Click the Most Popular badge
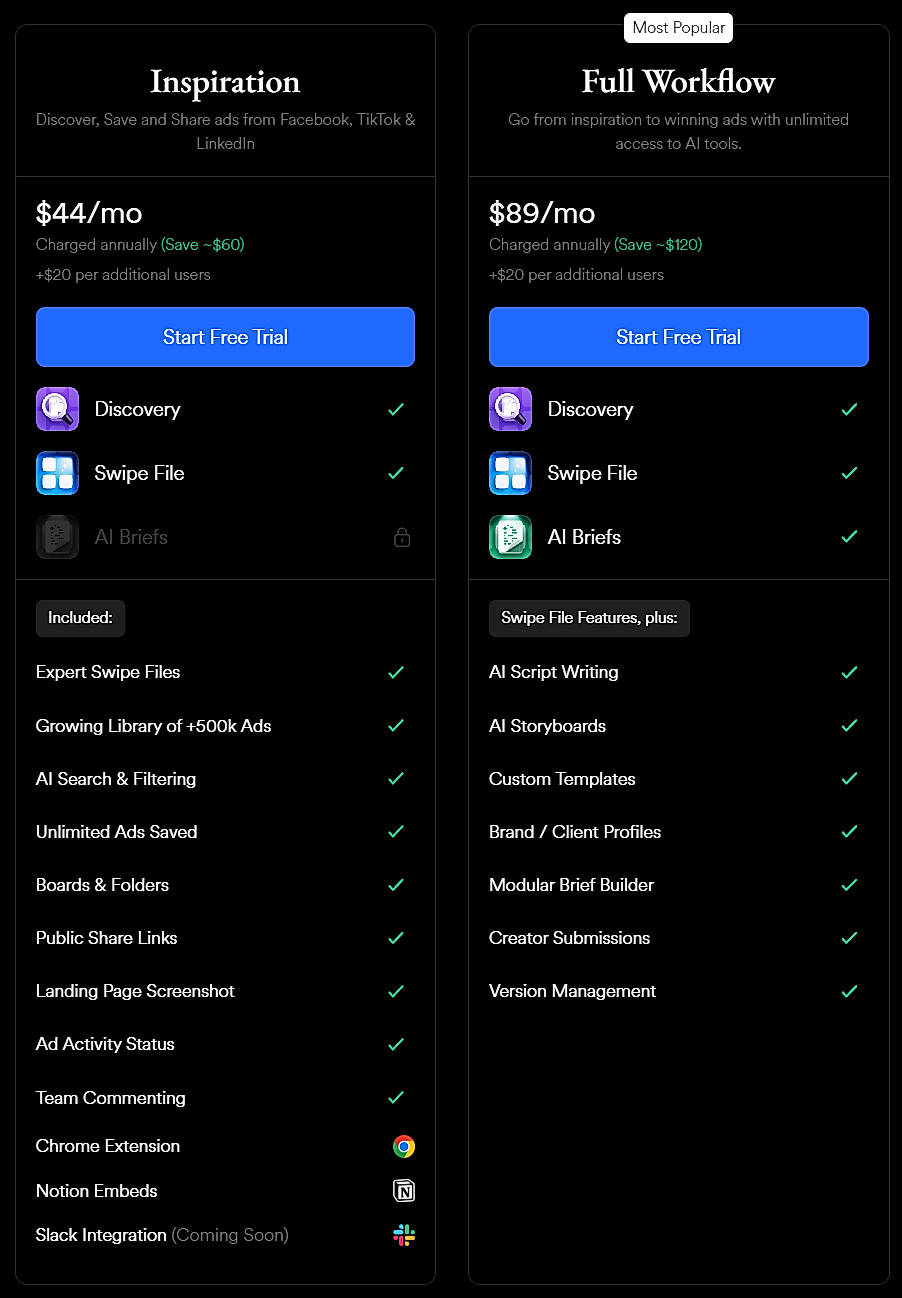902x1298 pixels. (x=678, y=28)
